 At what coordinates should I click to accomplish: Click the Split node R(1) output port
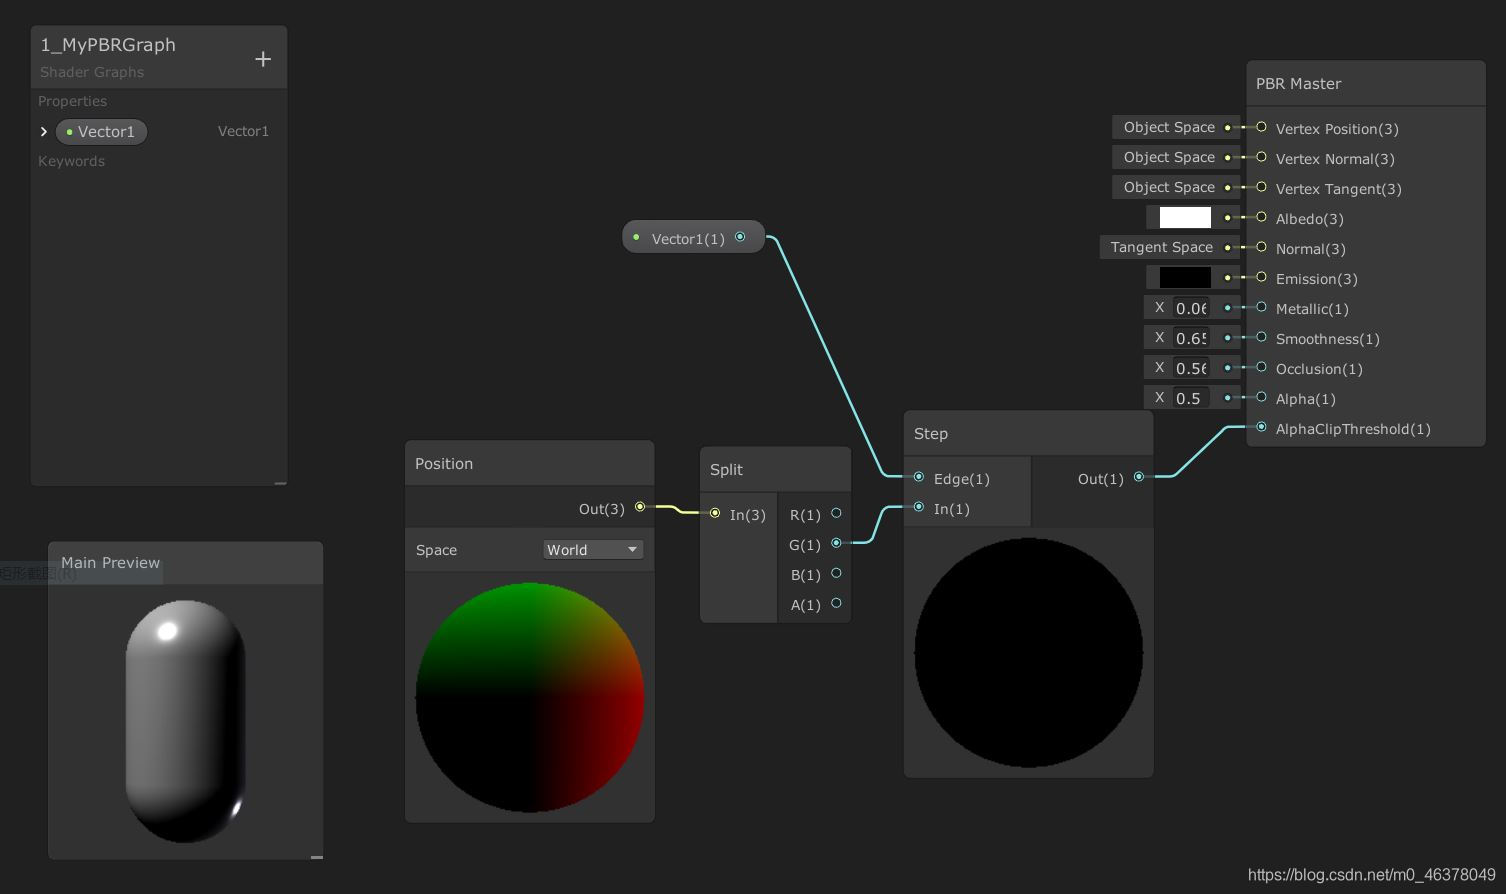coord(836,513)
